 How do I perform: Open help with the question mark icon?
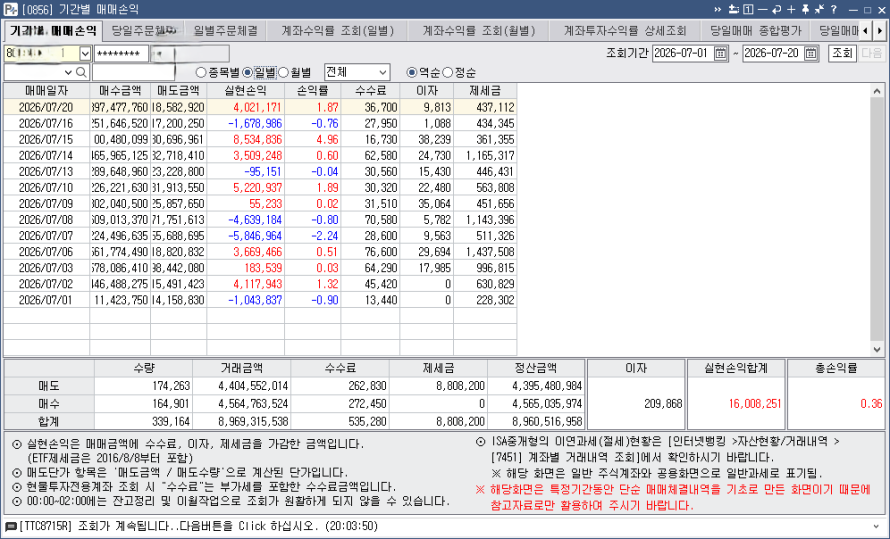click(x=834, y=10)
